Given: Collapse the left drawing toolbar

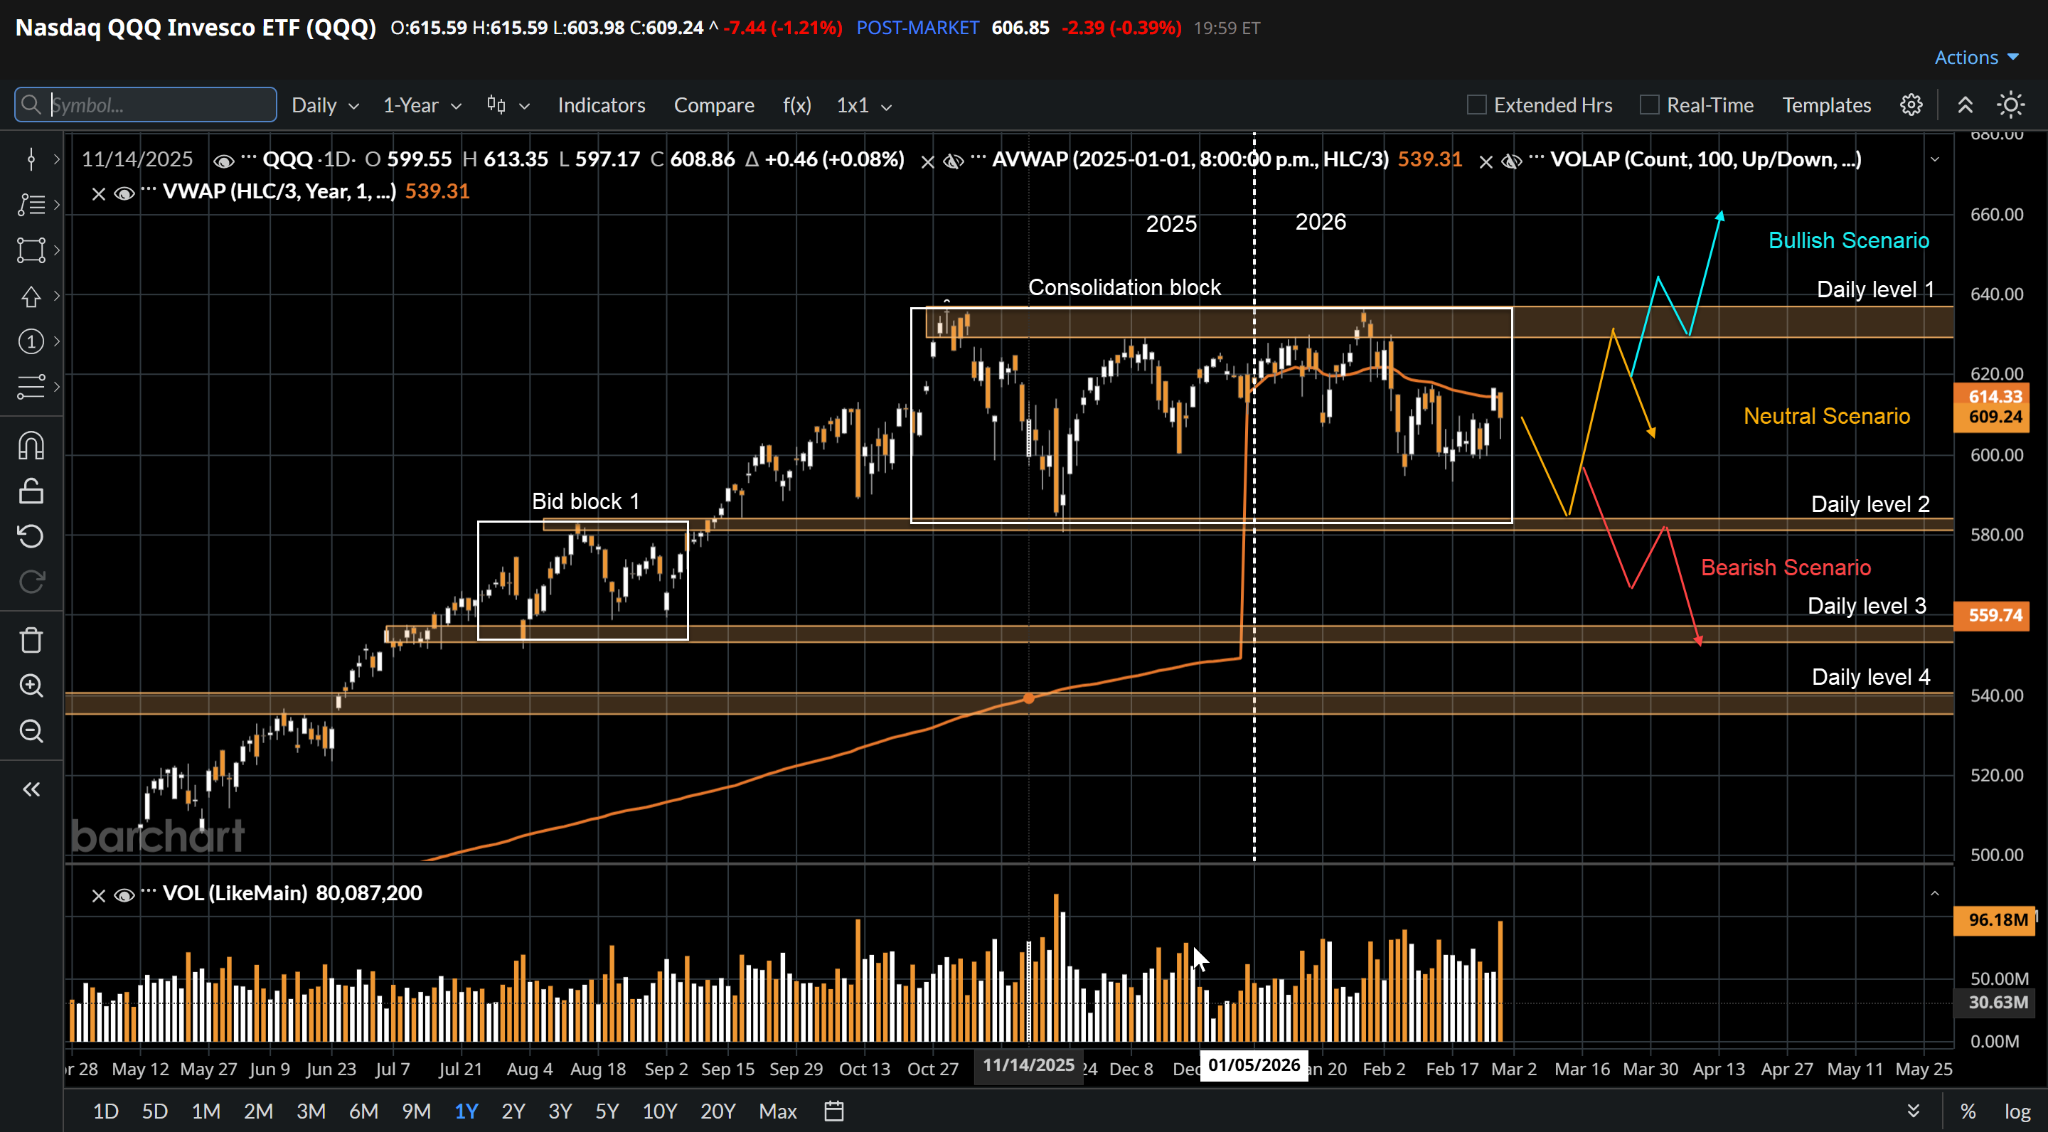Looking at the screenshot, I should click(x=31, y=790).
